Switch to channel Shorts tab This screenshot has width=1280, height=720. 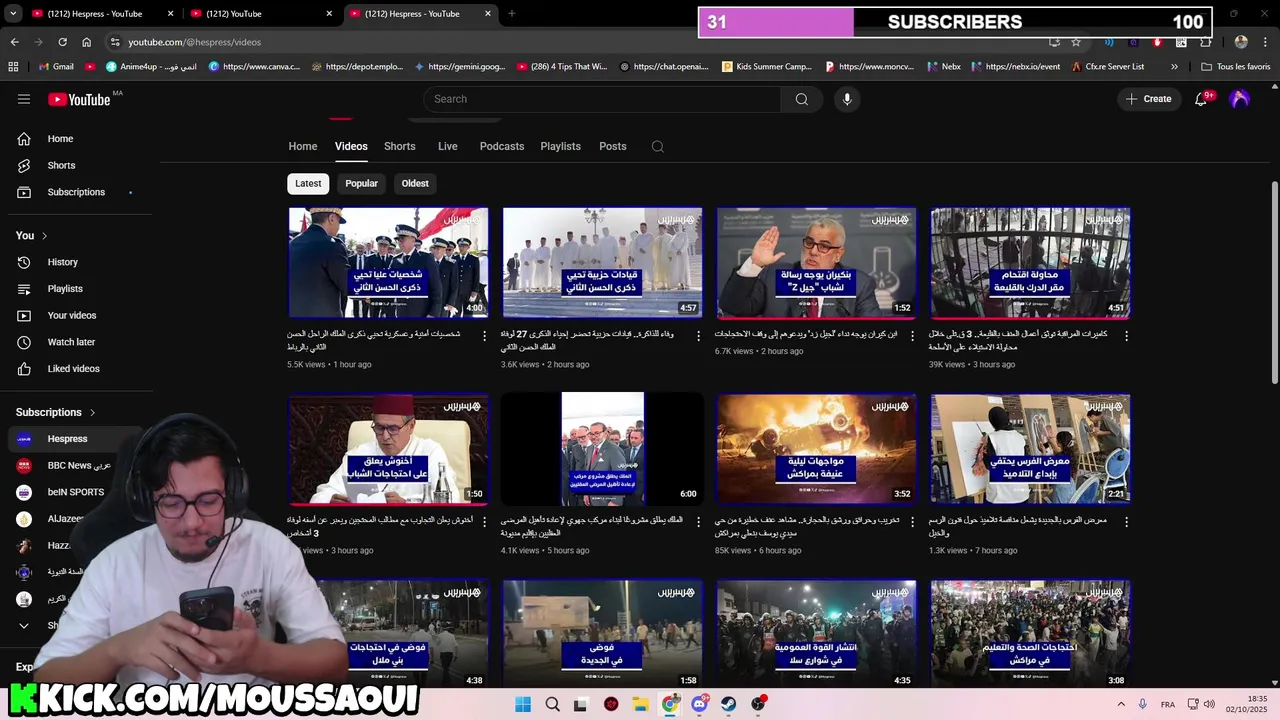[x=400, y=146]
